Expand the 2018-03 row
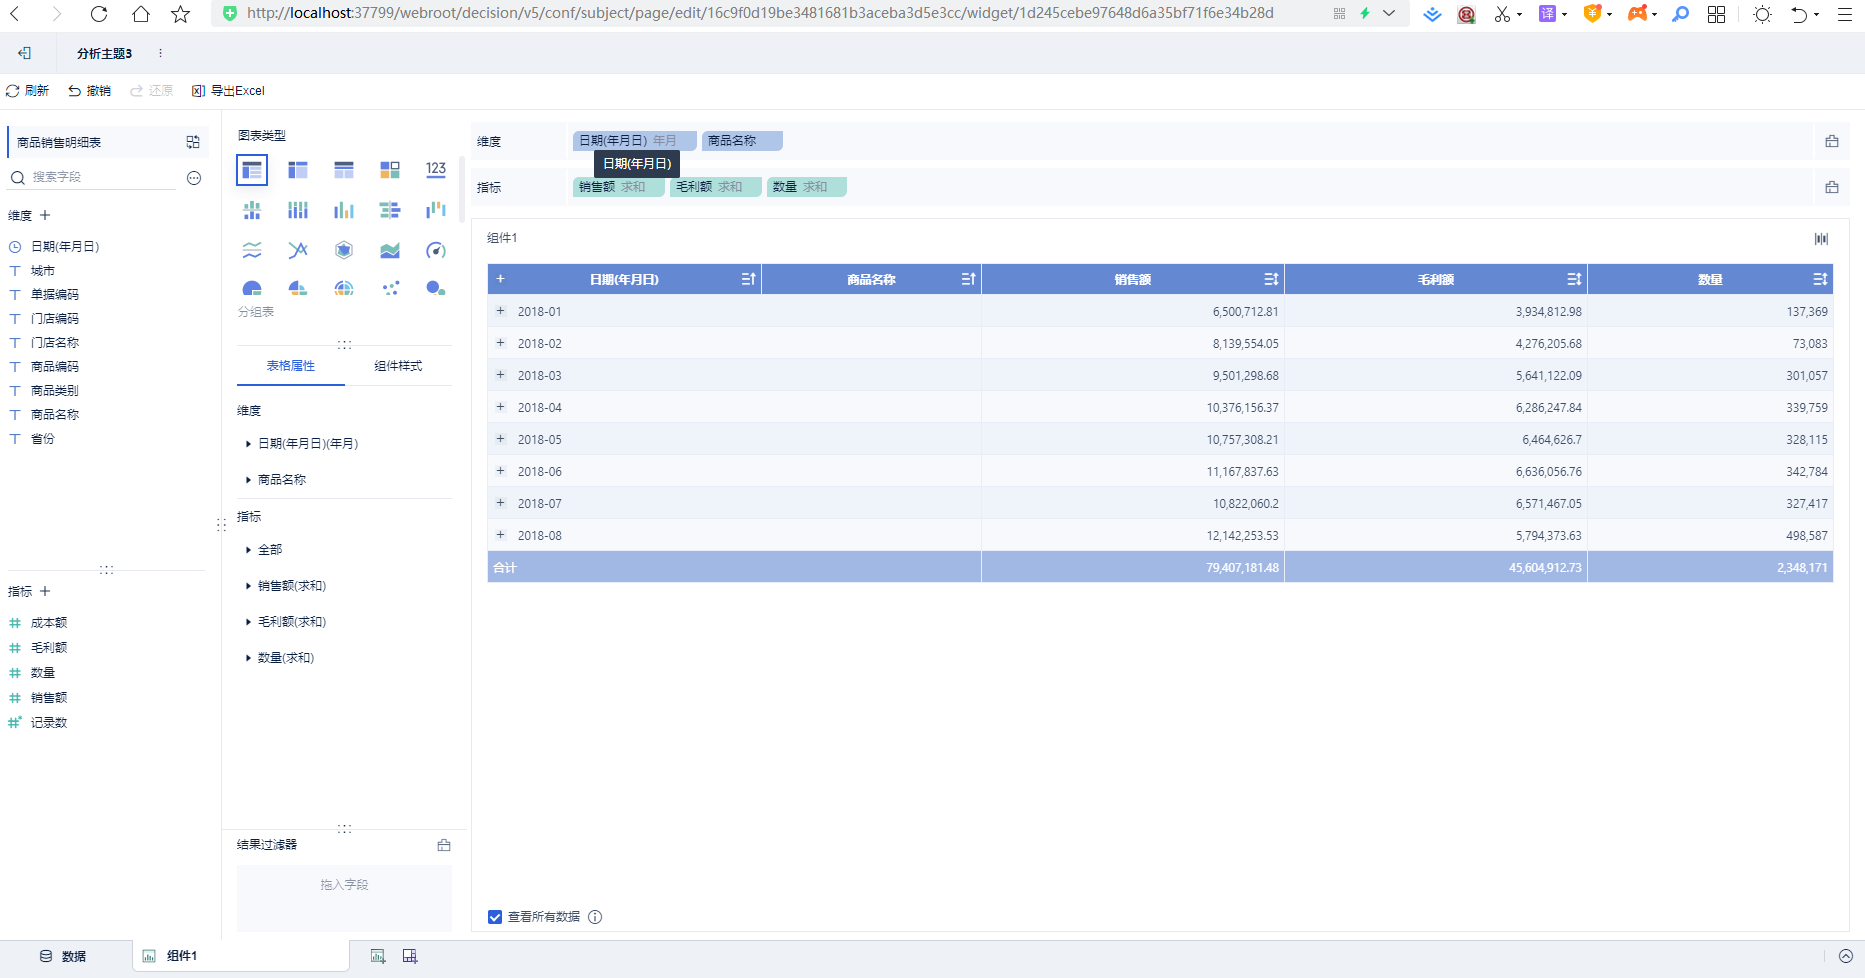 (x=501, y=375)
